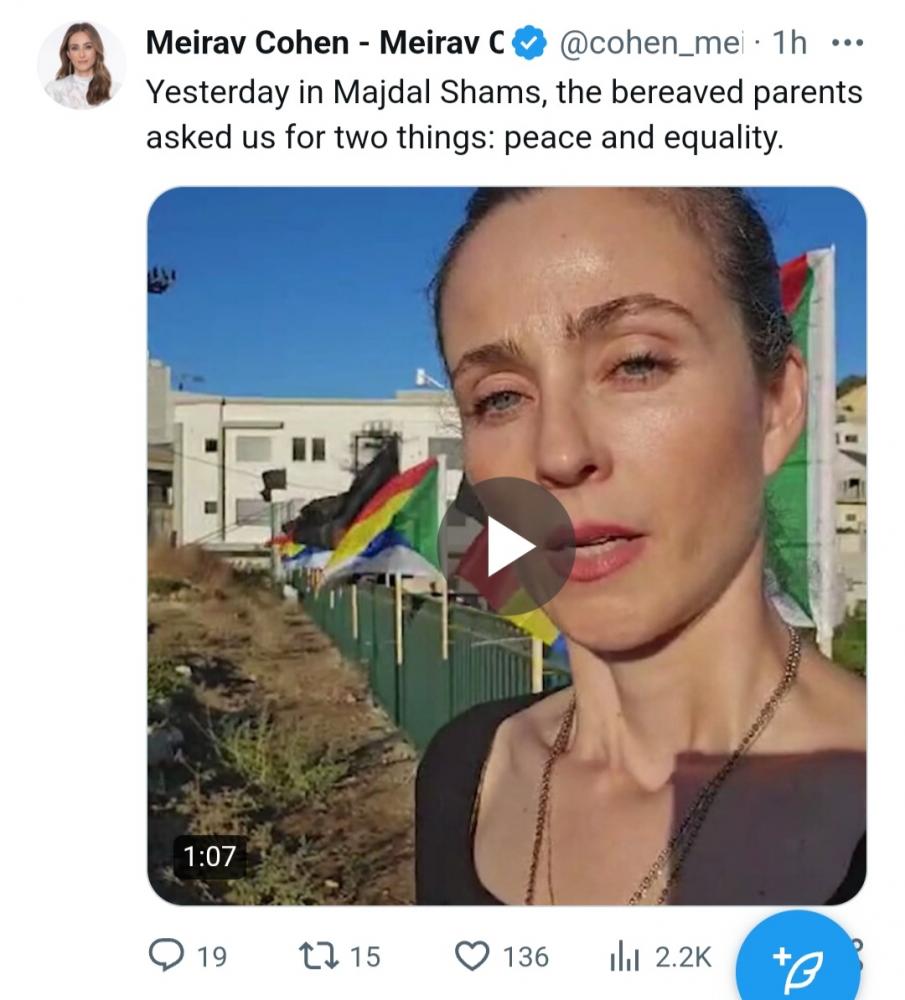The image size is (905, 1000).
Task: Open the tweet's three-dot more menu
Action: click(848, 43)
